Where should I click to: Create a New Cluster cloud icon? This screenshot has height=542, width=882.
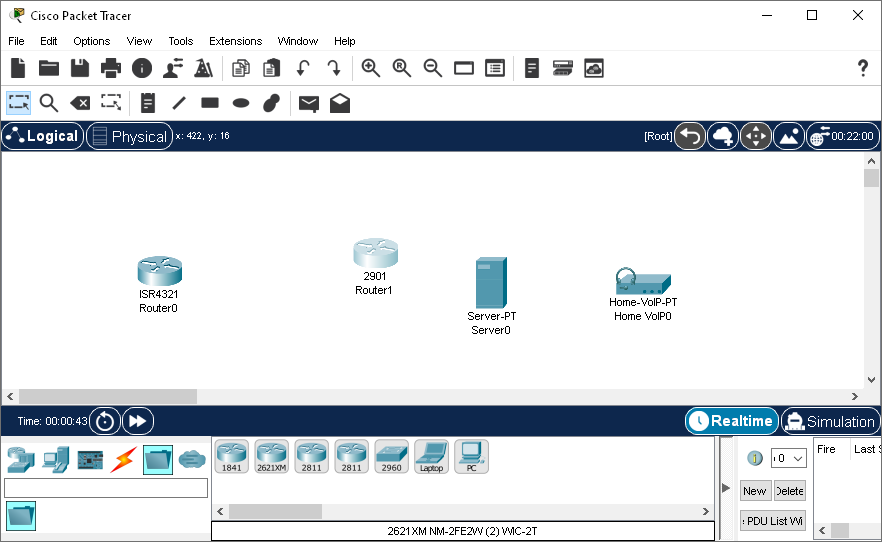(723, 136)
